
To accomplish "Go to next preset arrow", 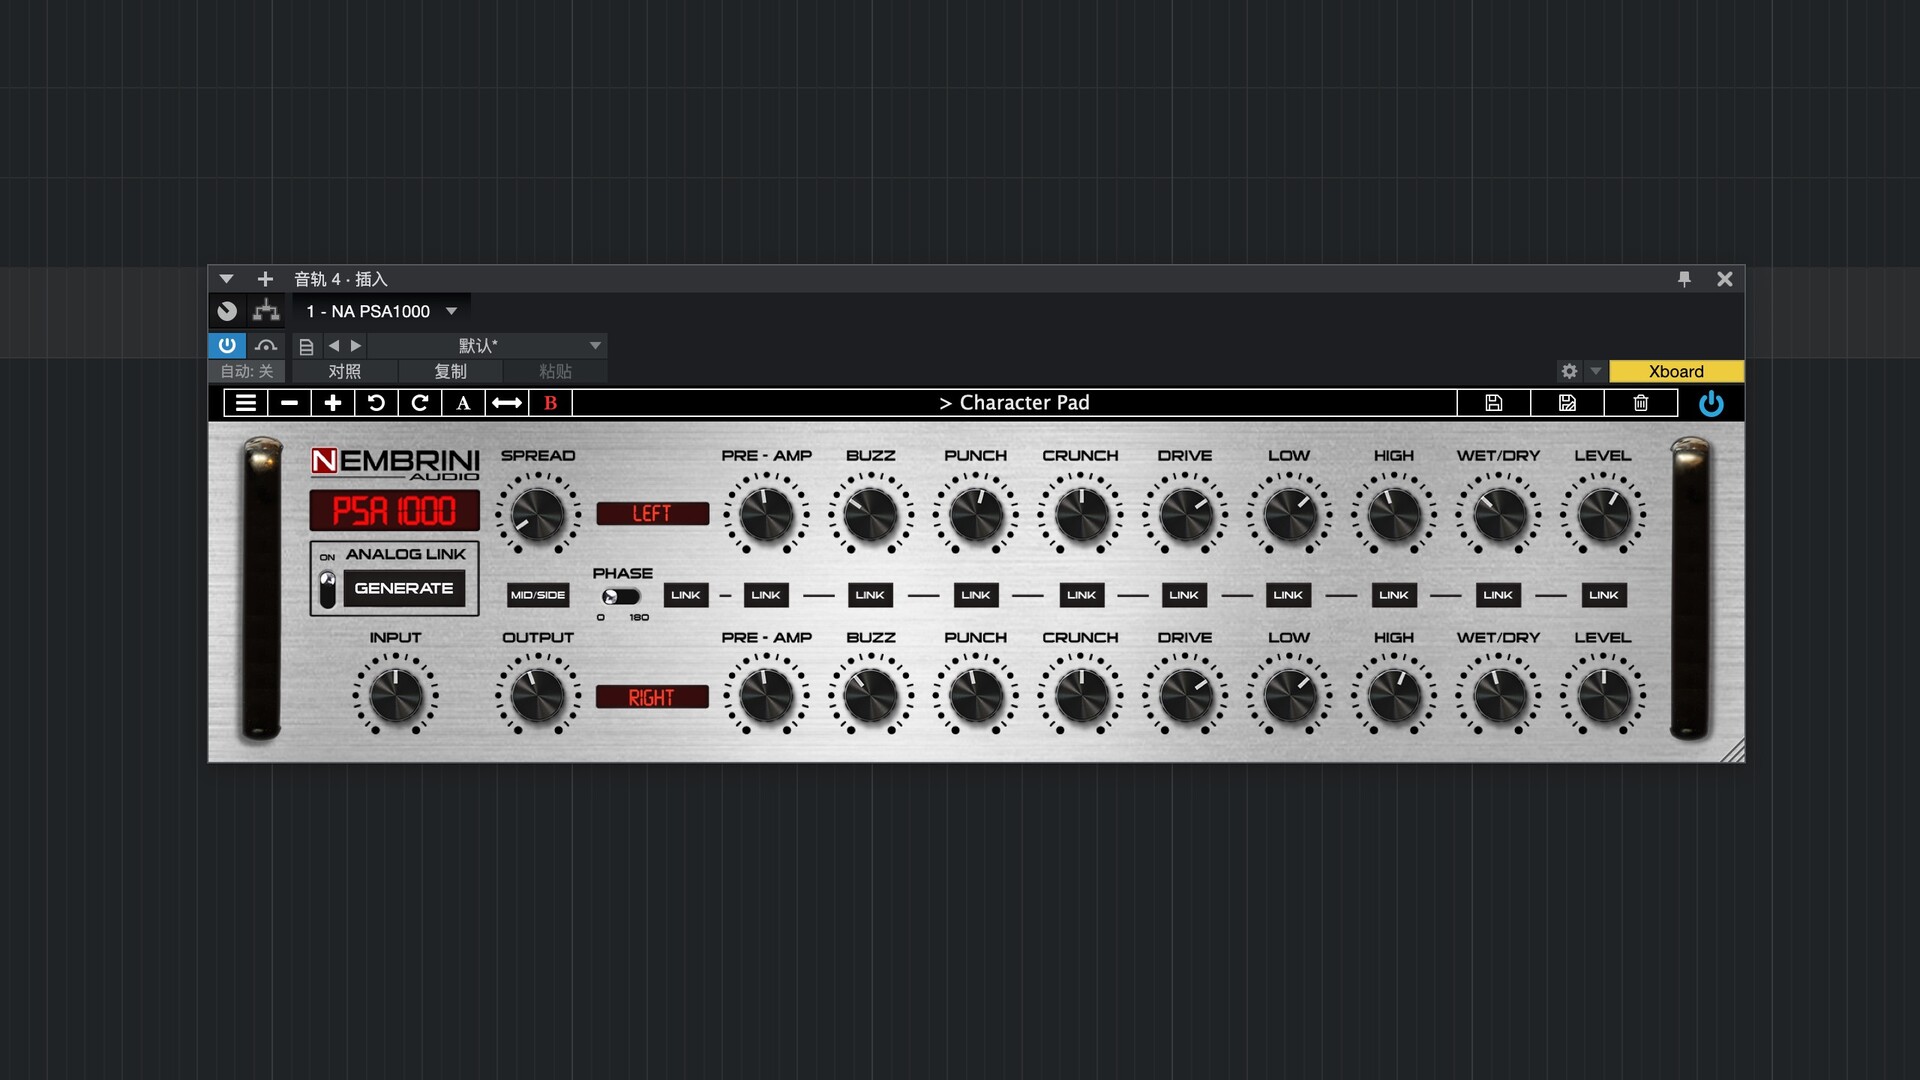I will [x=355, y=346].
